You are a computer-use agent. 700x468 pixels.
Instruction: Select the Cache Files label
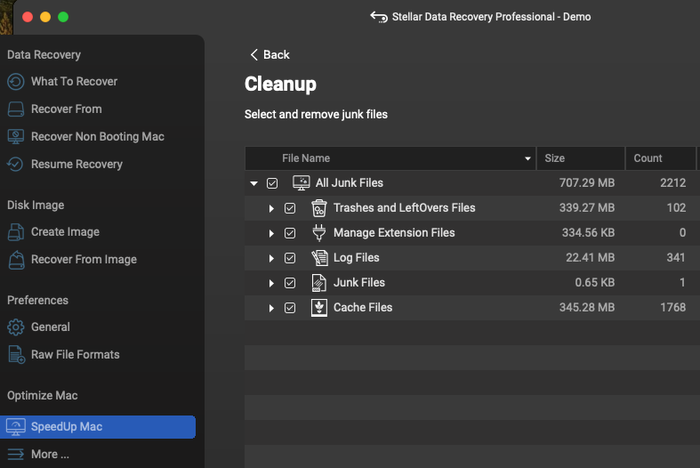tap(363, 308)
